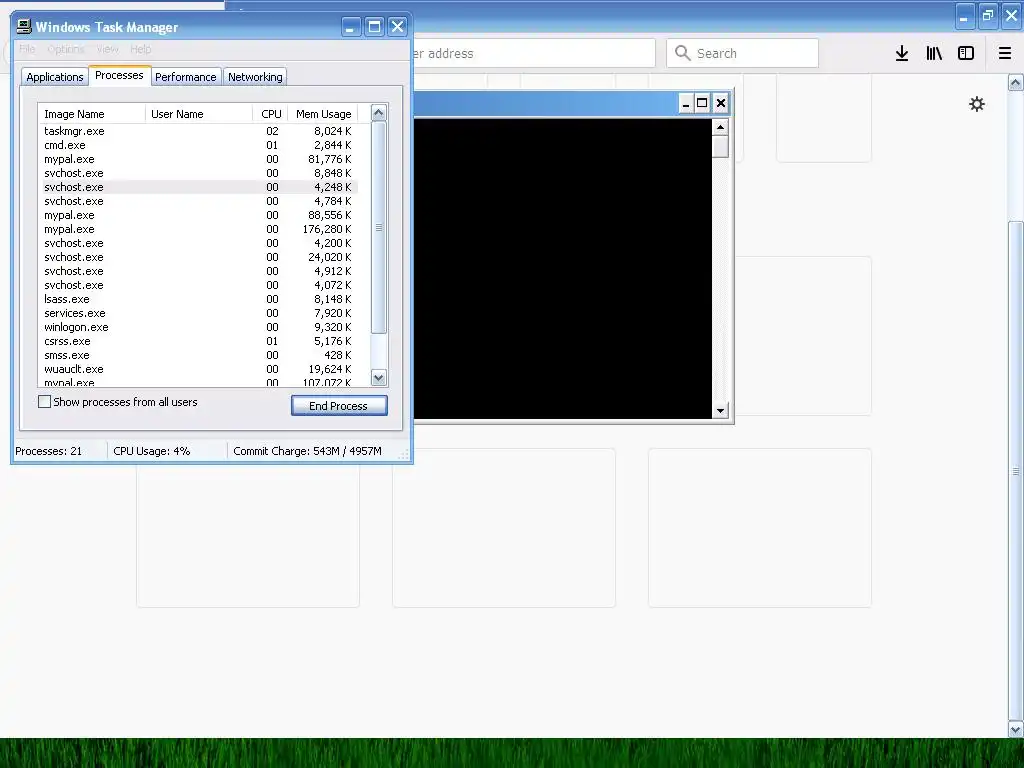Select mypal.exe row using 81,776 K
This screenshot has width=1024, height=768.
(x=198, y=159)
